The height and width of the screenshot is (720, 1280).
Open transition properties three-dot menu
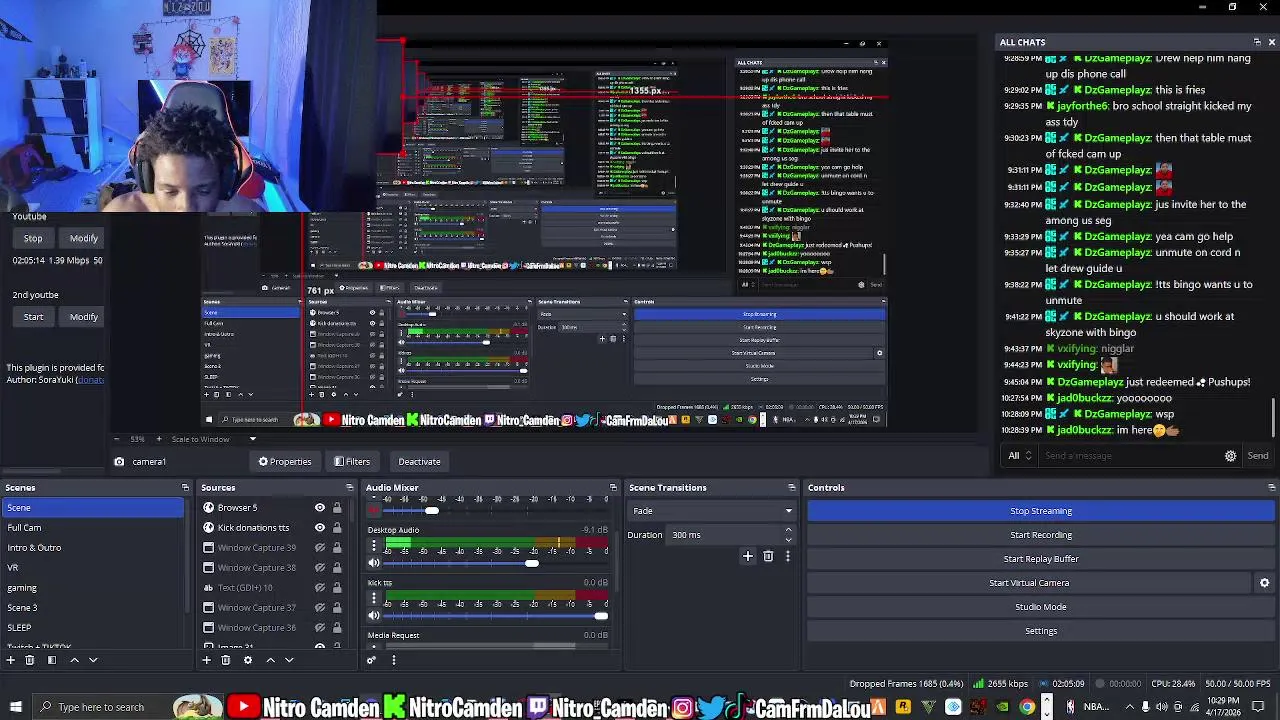click(787, 556)
